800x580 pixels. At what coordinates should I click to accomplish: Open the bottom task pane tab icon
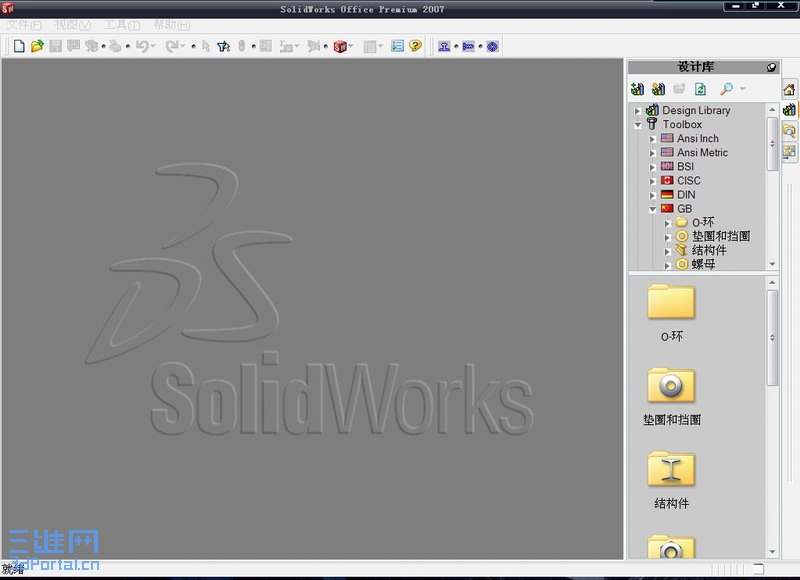[789, 152]
